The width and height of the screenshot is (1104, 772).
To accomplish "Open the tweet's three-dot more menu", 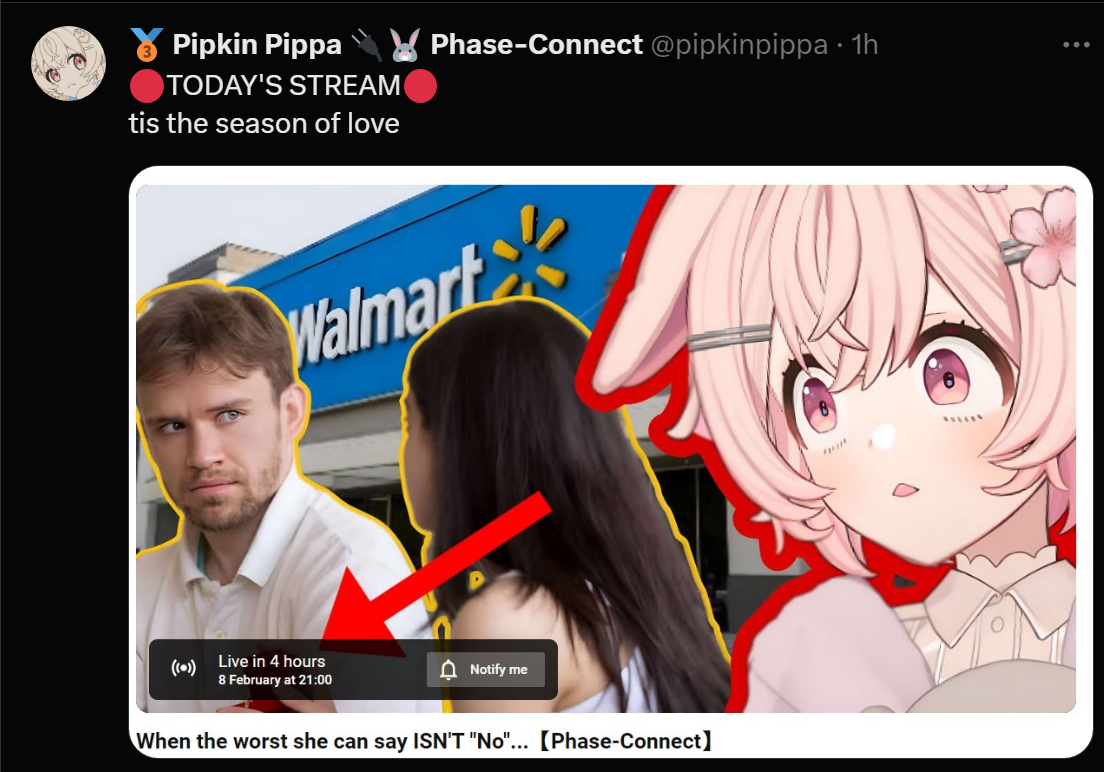I will tap(1076, 45).
